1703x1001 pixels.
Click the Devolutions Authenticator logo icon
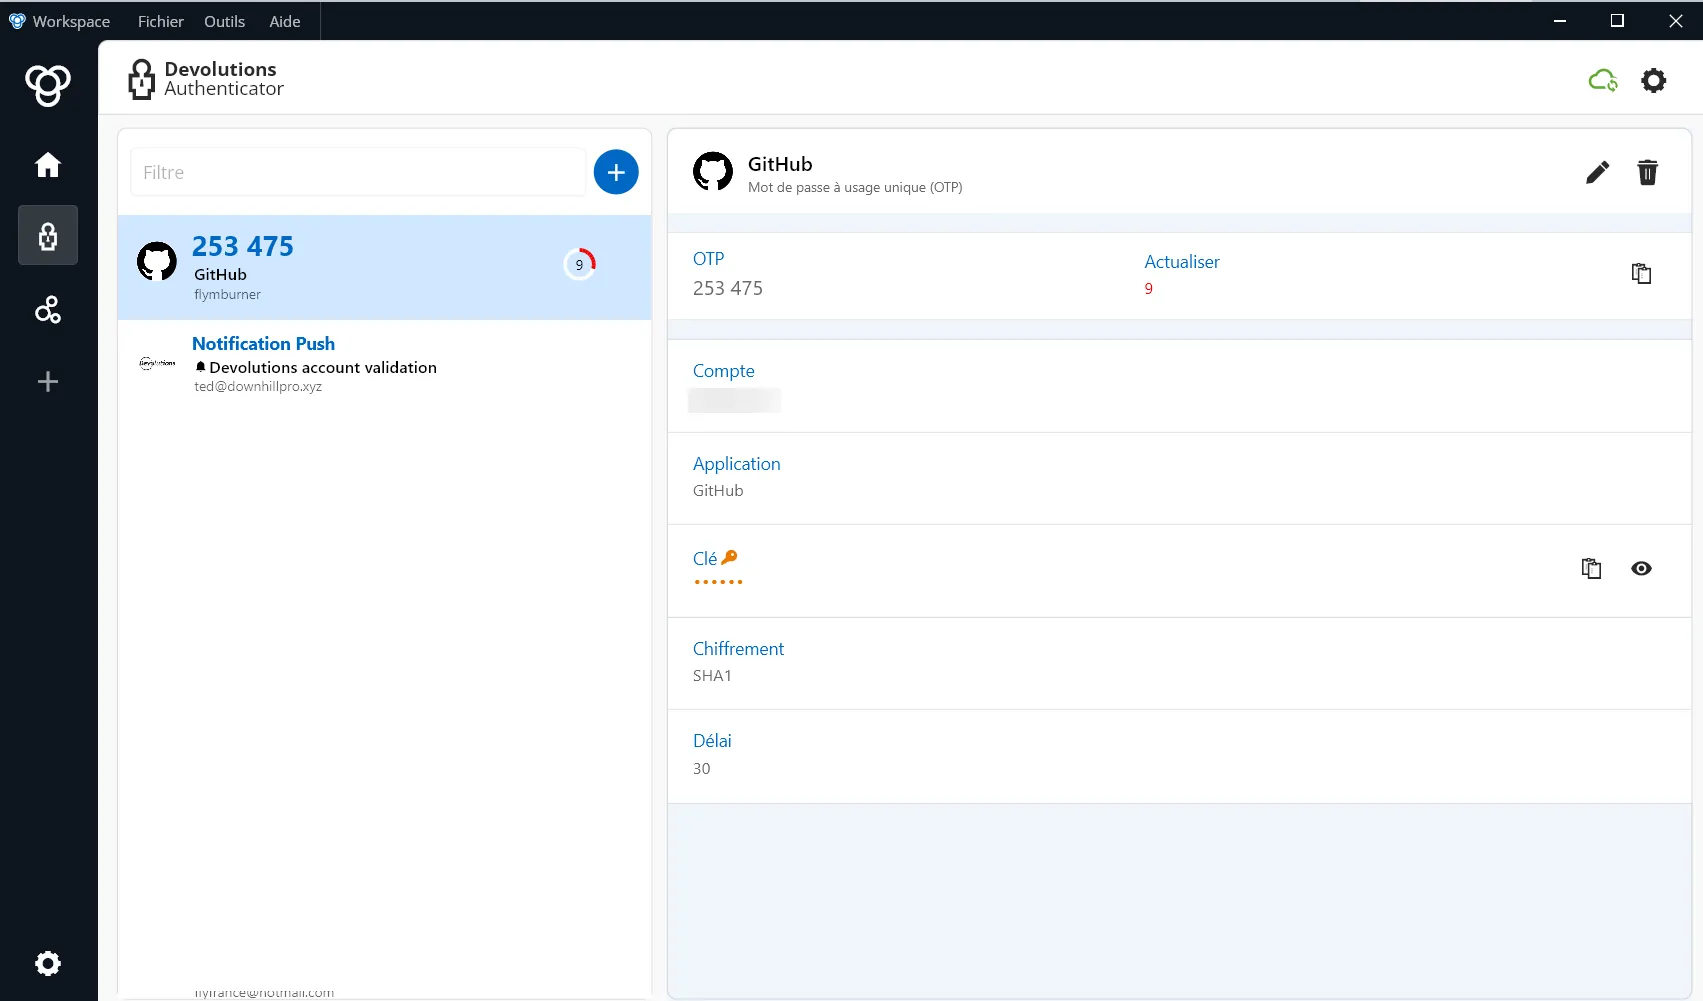click(142, 79)
